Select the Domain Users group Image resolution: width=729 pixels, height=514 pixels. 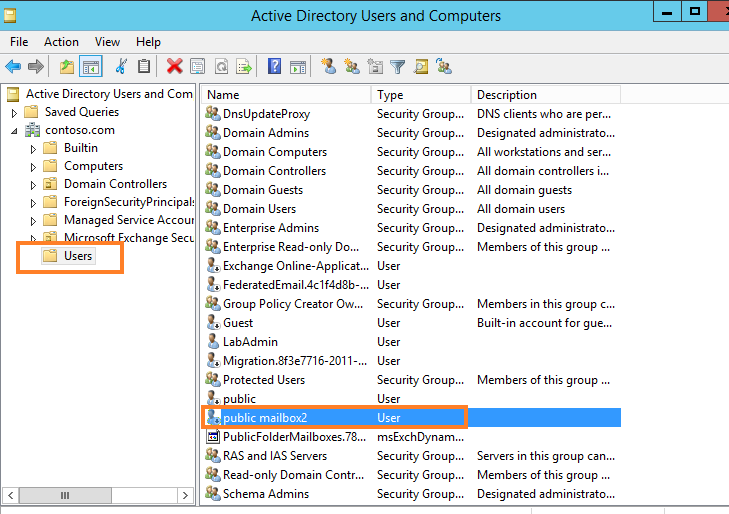[259, 209]
